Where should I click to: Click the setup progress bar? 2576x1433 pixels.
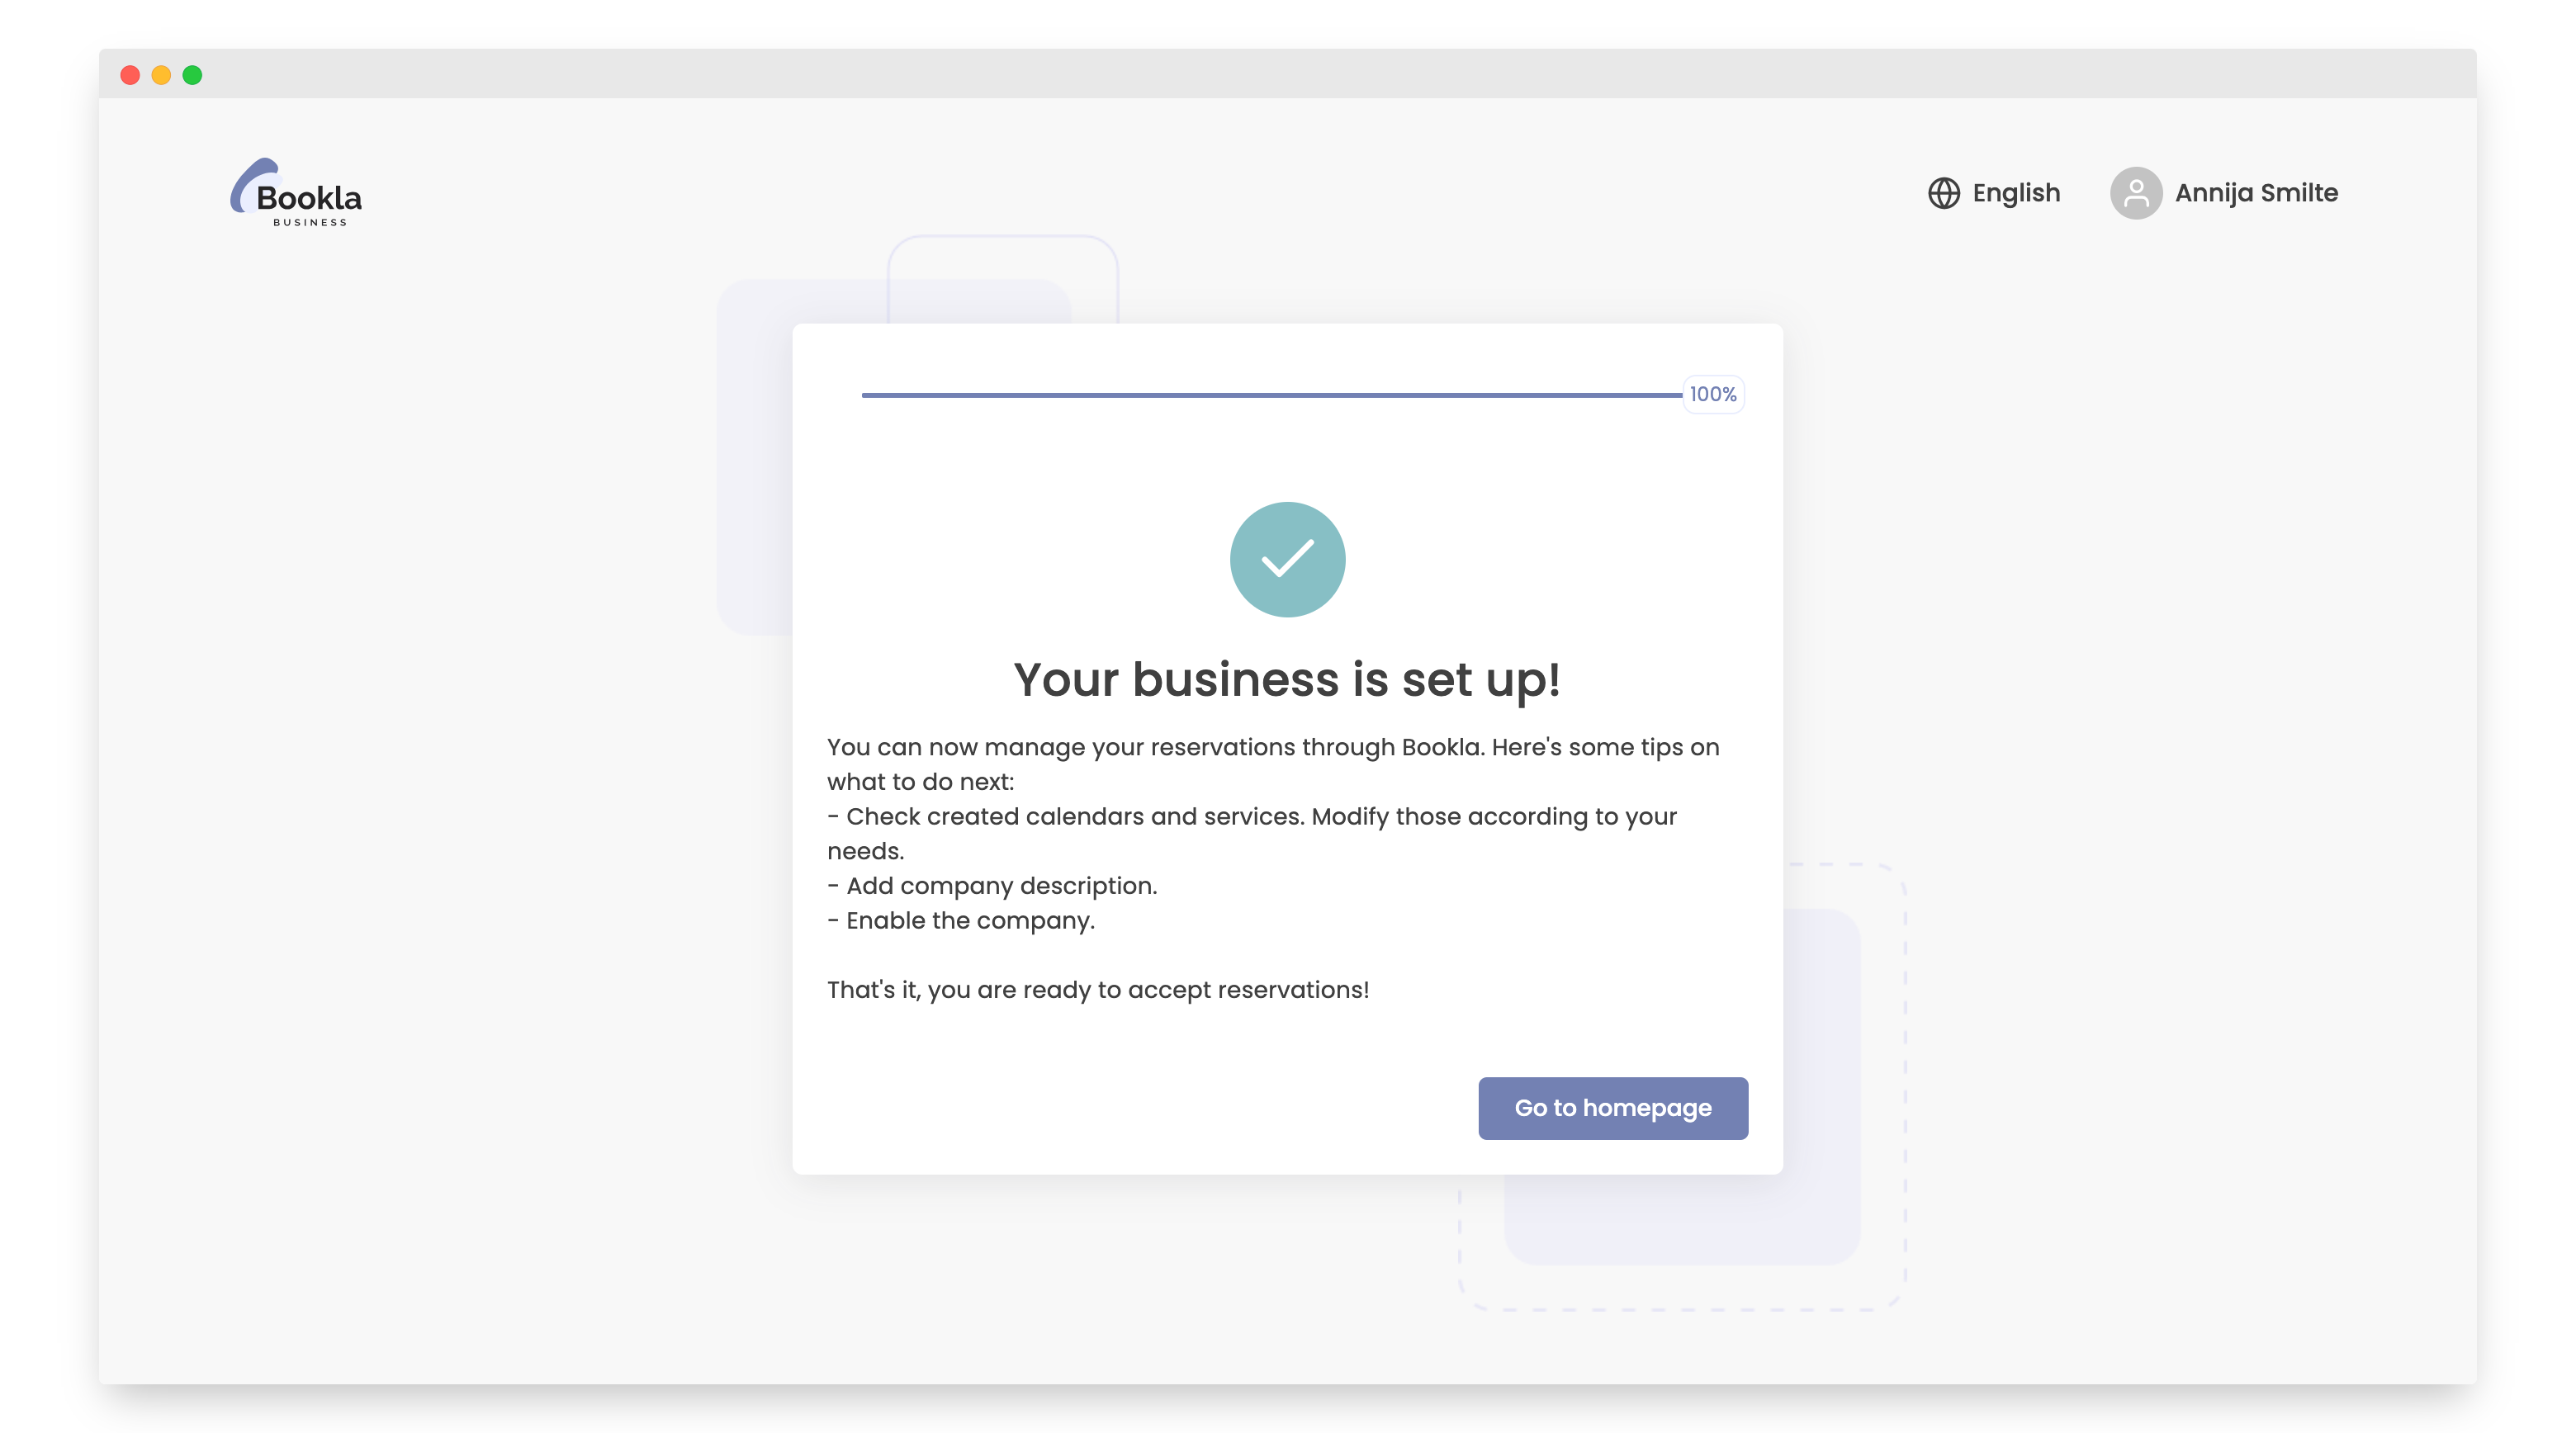pos(1270,395)
